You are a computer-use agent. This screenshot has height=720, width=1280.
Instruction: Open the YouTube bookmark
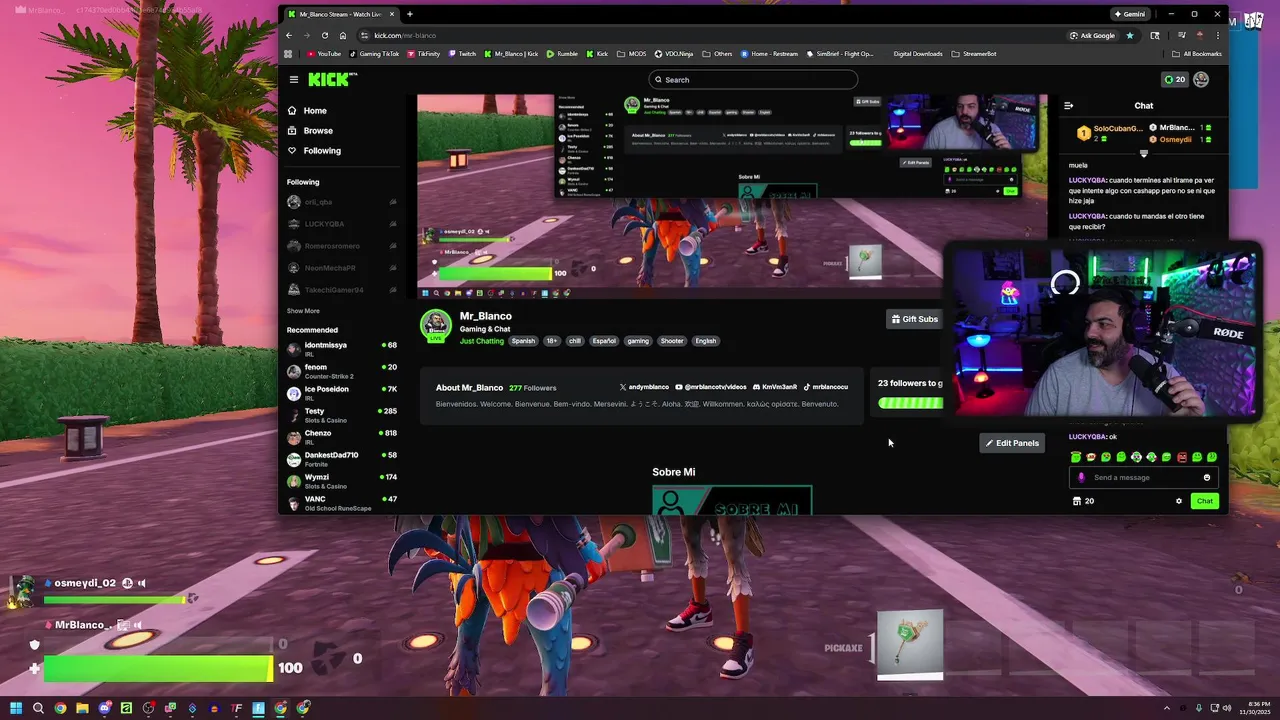point(324,54)
